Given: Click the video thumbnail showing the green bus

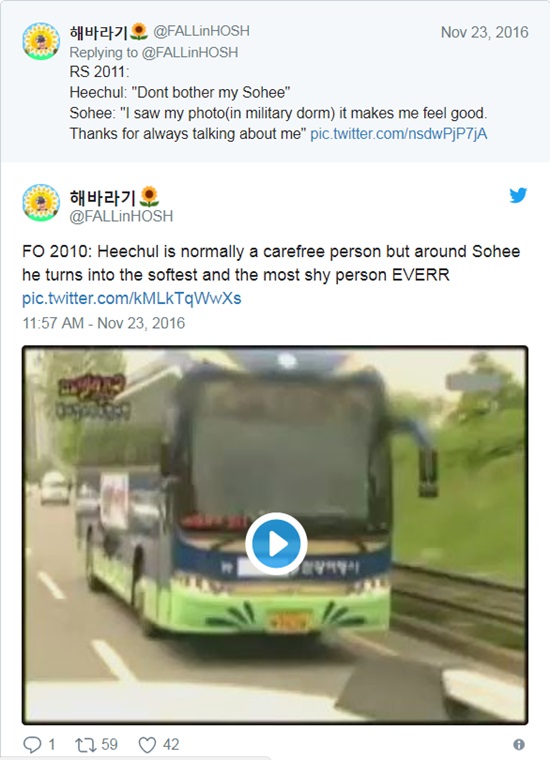Looking at the screenshot, I should pos(275,535).
